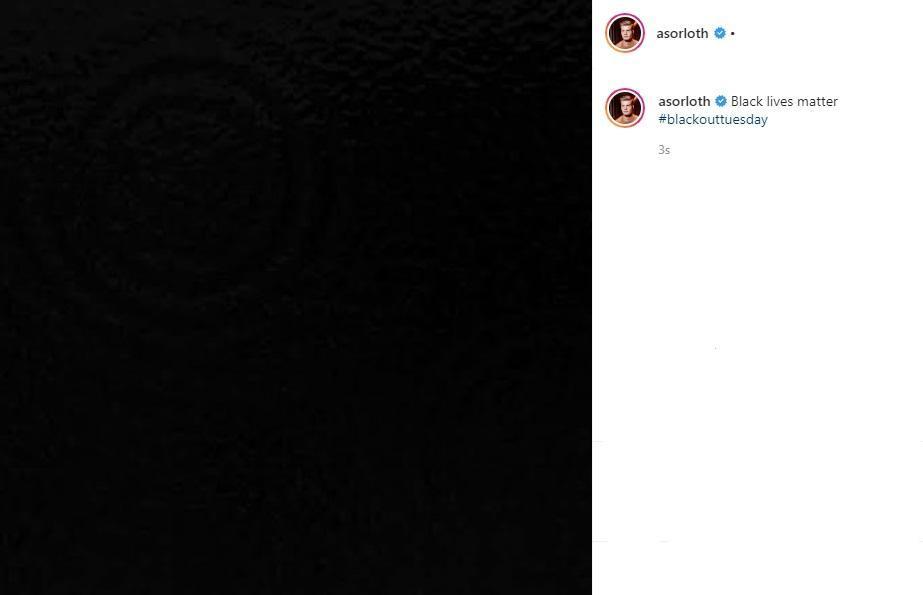This screenshot has width=923, height=595.
Task: Click the 3s timestamp under the caption
Action: pos(664,150)
